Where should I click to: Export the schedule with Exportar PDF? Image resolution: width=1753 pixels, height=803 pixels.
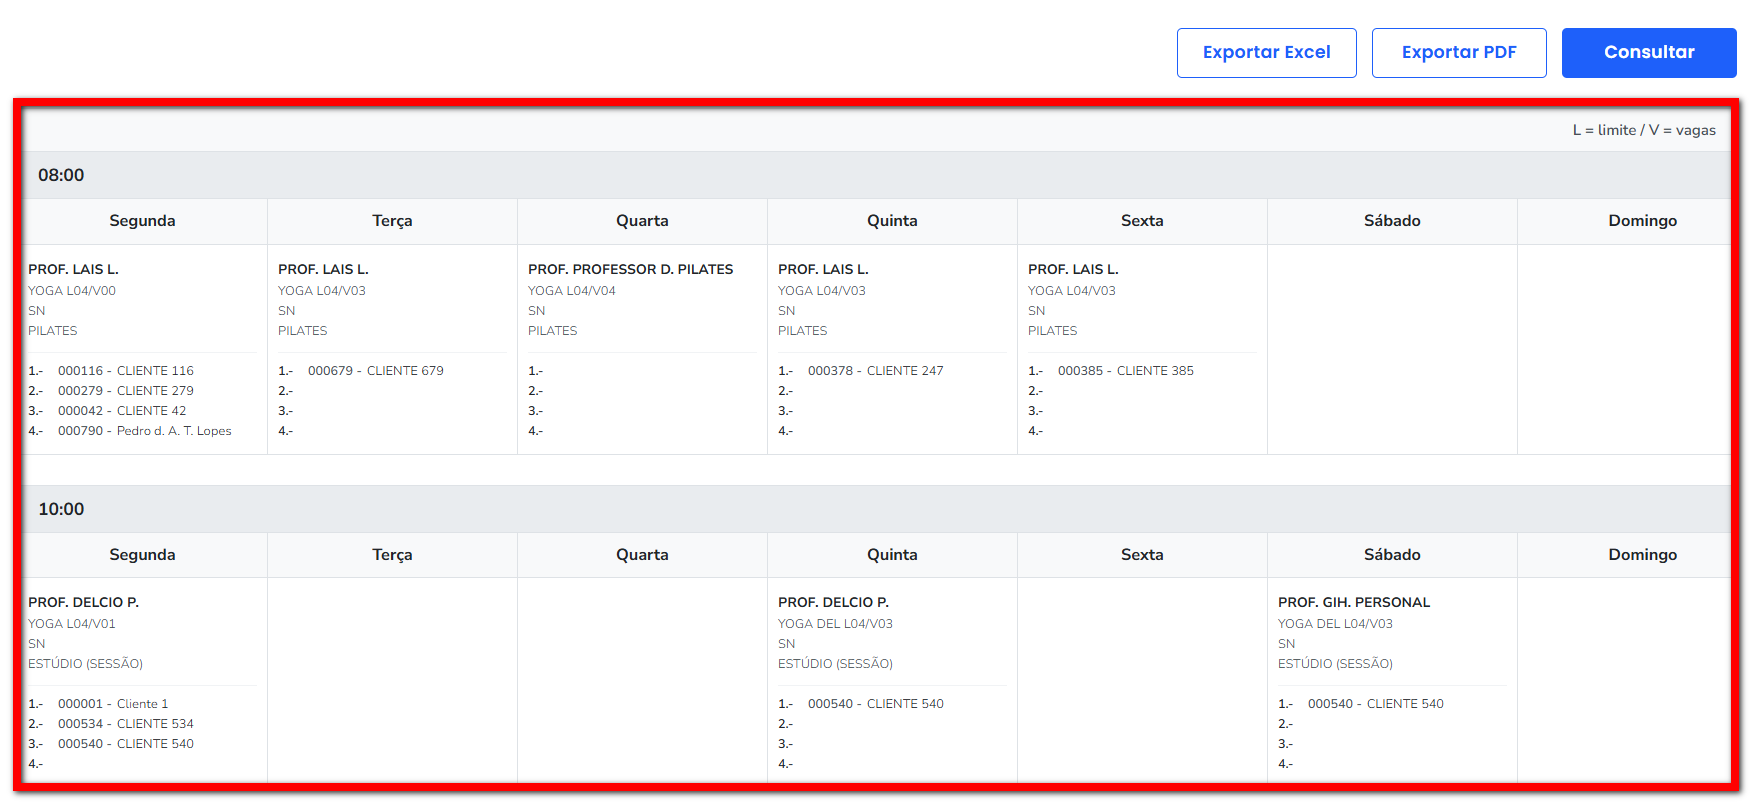(x=1458, y=53)
